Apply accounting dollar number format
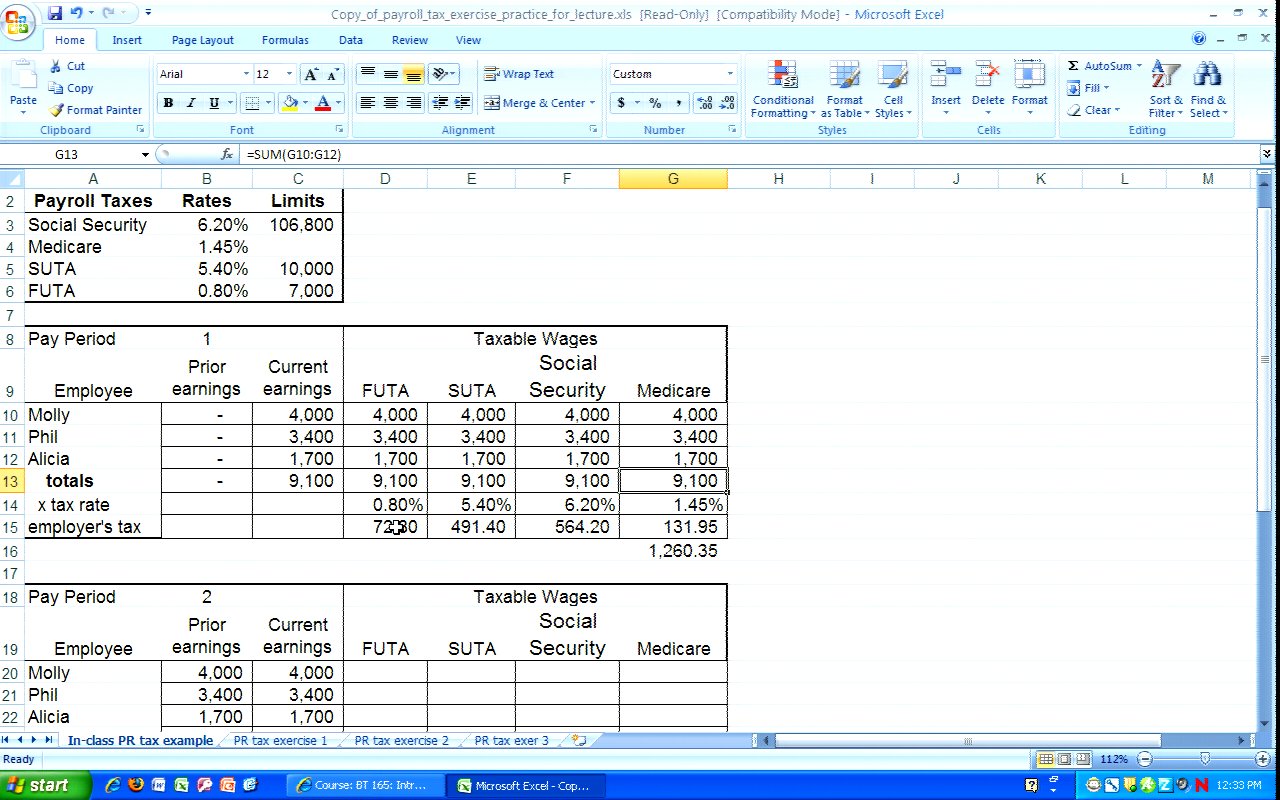This screenshot has height=800, width=1280. 621,103
